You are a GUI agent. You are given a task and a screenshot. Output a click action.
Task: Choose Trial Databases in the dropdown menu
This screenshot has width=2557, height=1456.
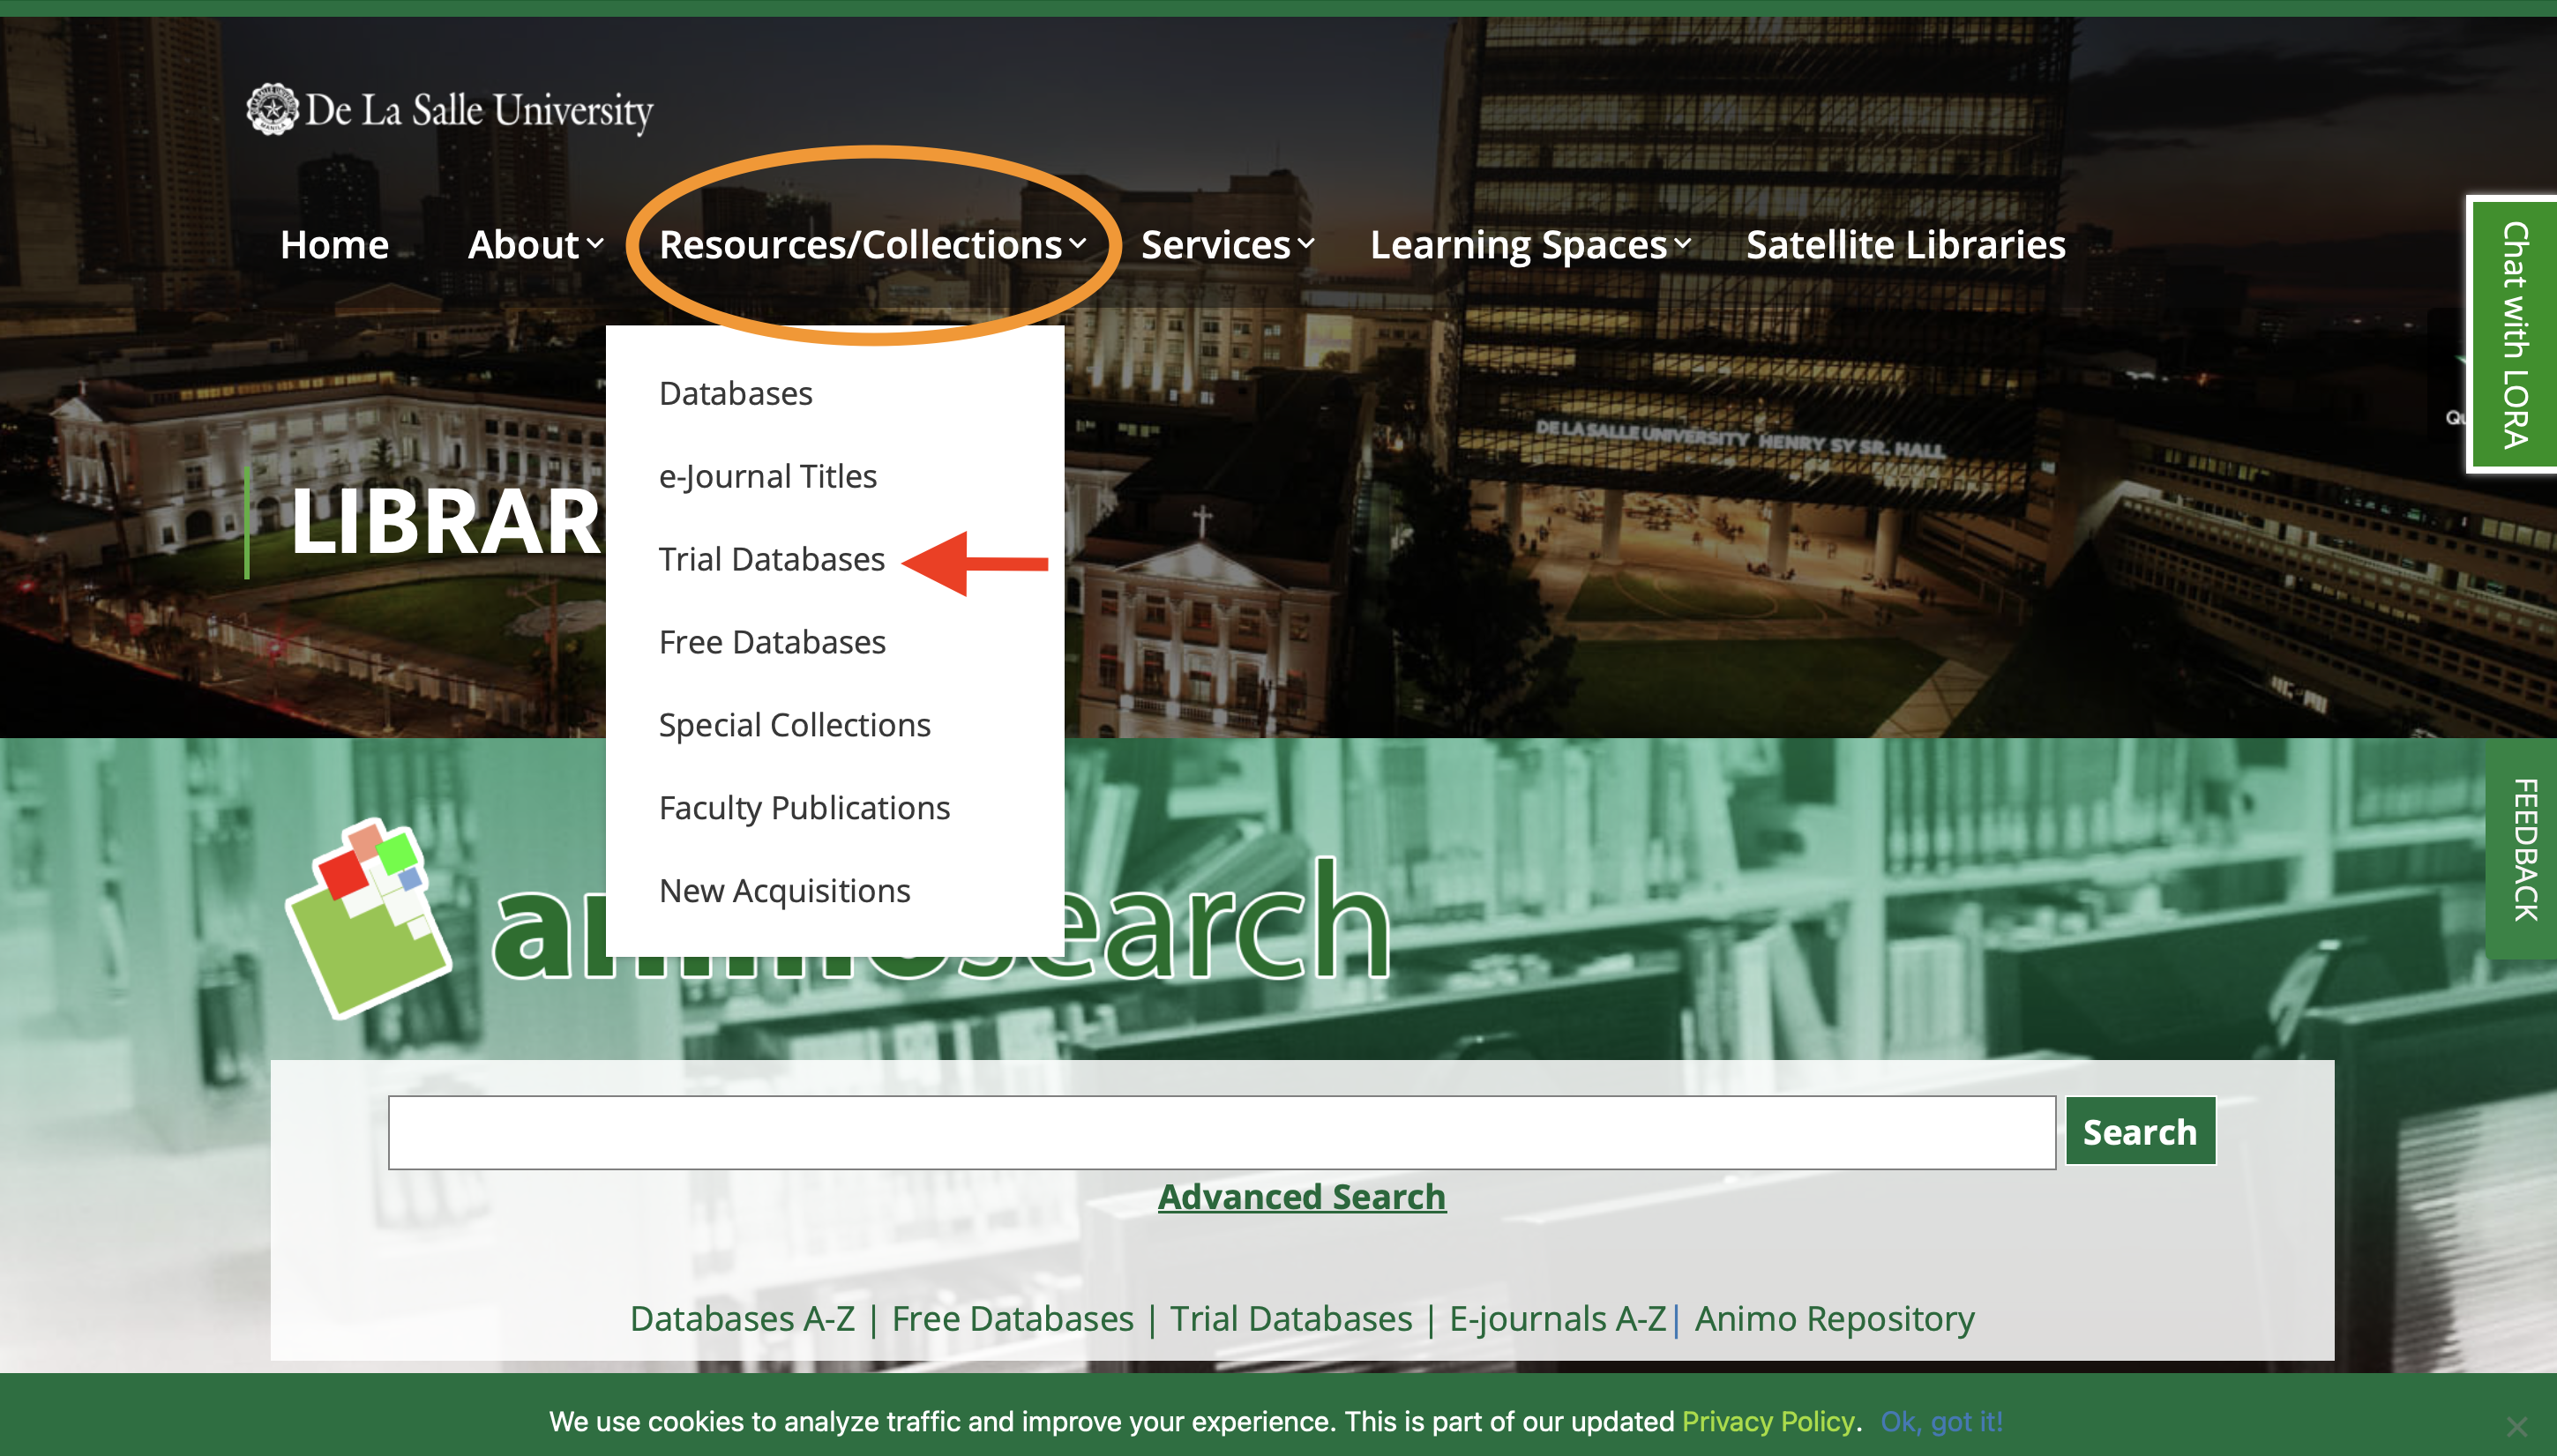click(x=771, y=559)
